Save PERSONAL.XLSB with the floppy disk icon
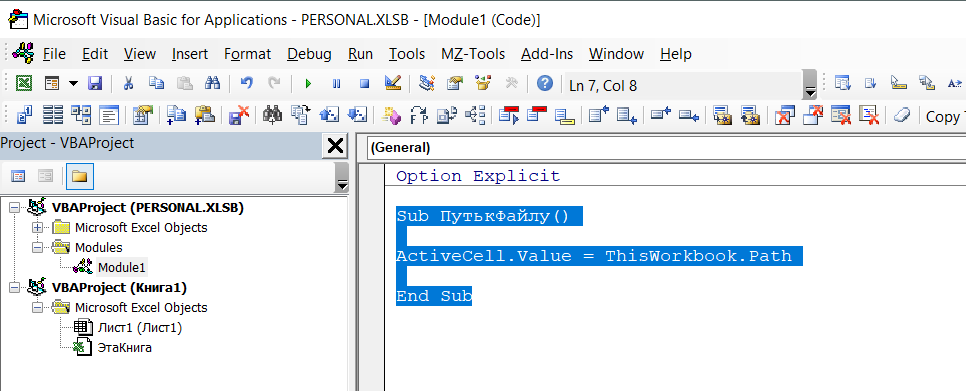 (x=95, y=84)
